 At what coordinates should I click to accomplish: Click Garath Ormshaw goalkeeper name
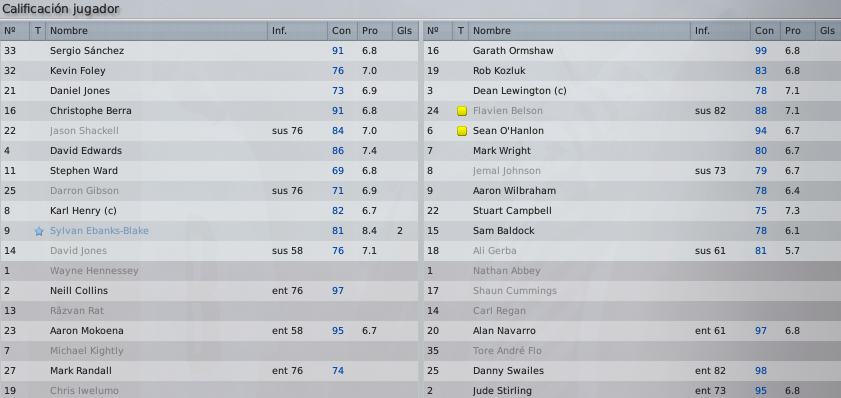click(513, 51)
